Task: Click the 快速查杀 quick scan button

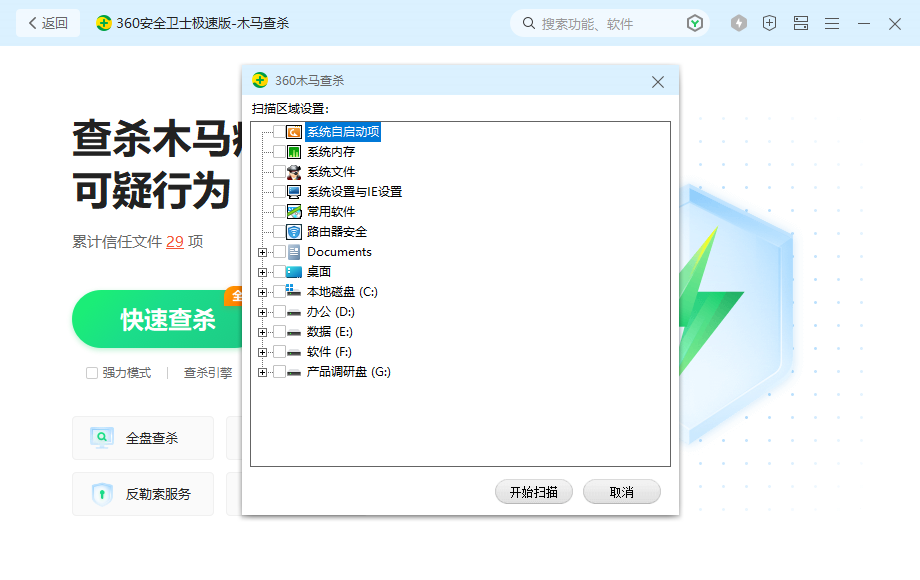Action: (155, 318)
